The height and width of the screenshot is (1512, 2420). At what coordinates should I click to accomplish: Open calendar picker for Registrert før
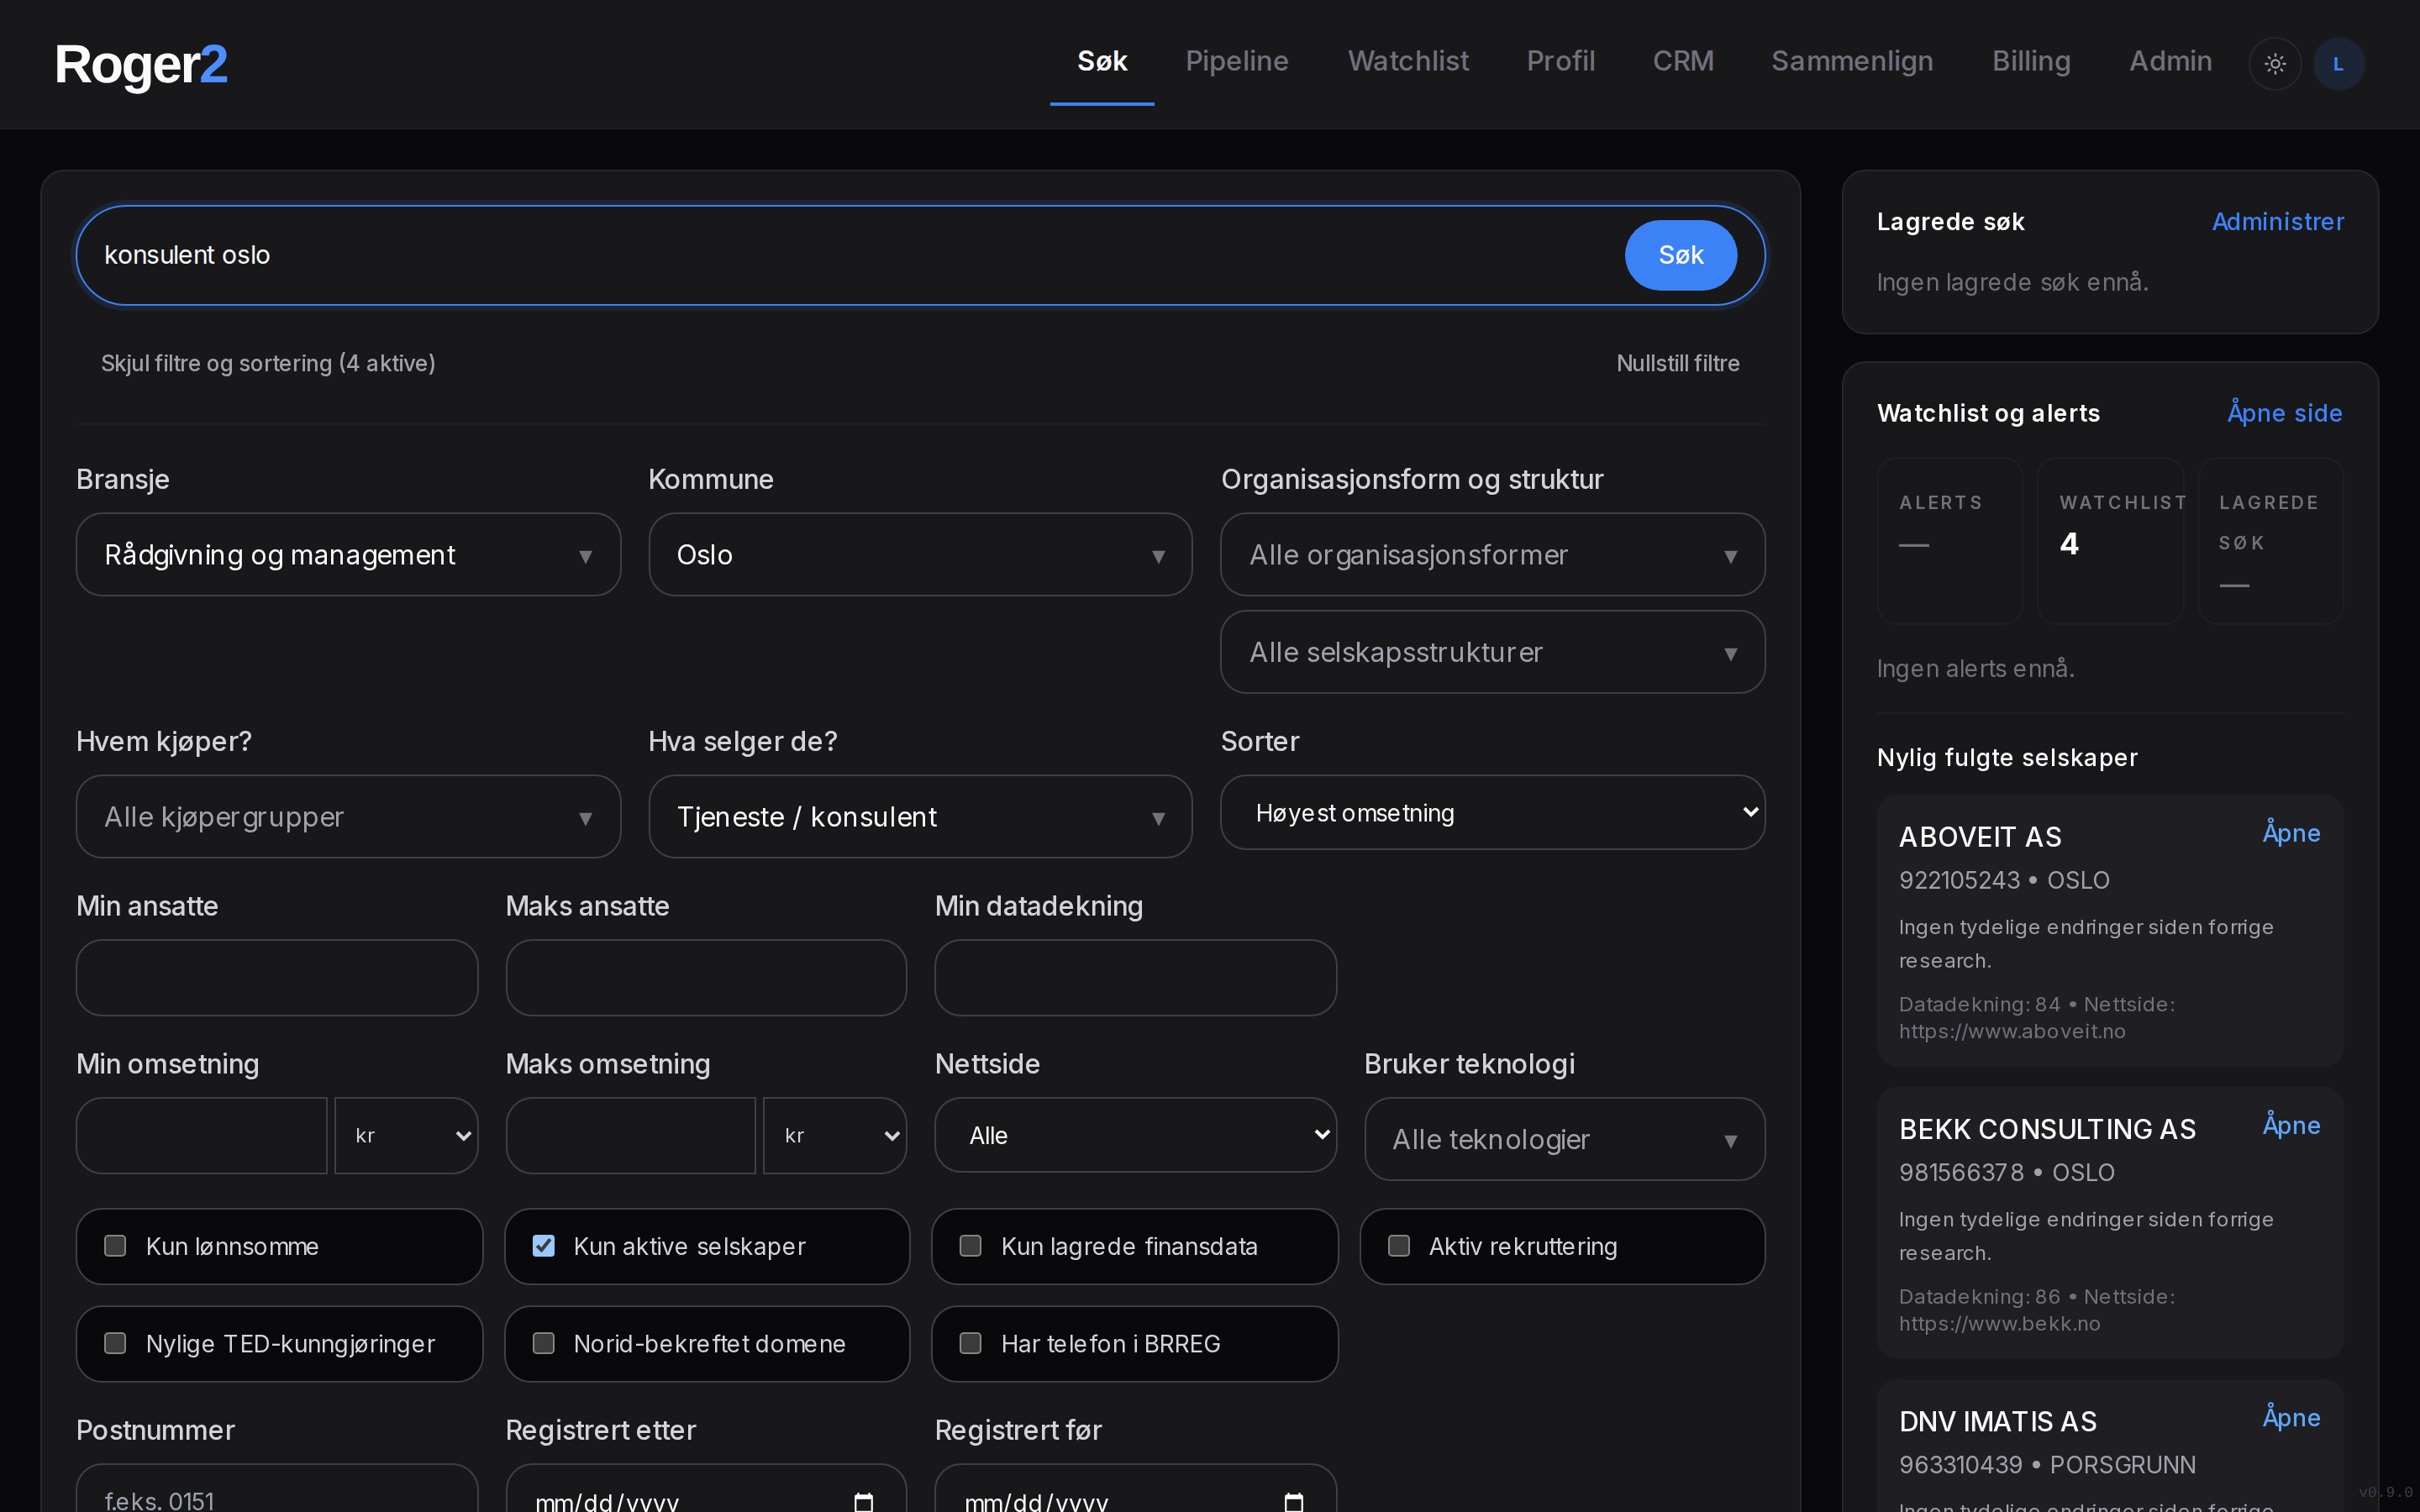[x=1293, y=1501]
